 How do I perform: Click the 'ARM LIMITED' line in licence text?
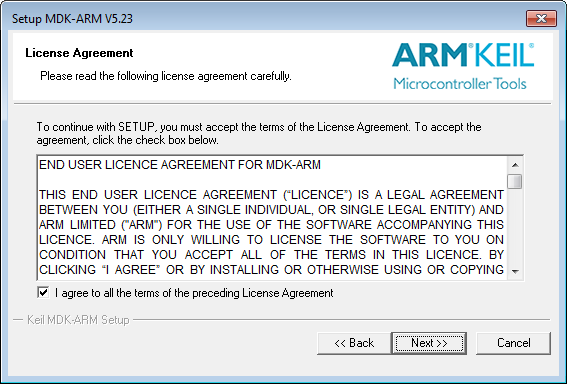[x=271, y=225]
